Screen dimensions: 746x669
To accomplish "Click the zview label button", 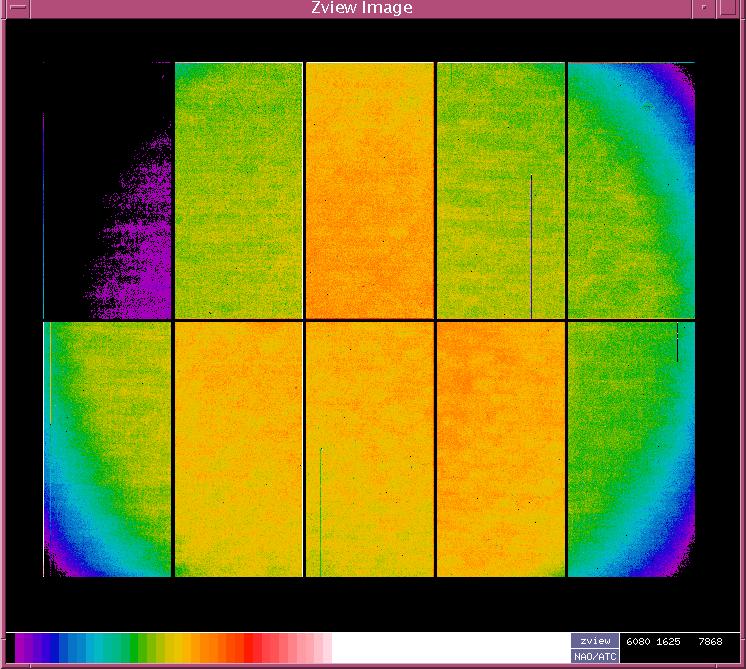I will tap(595, 640).
